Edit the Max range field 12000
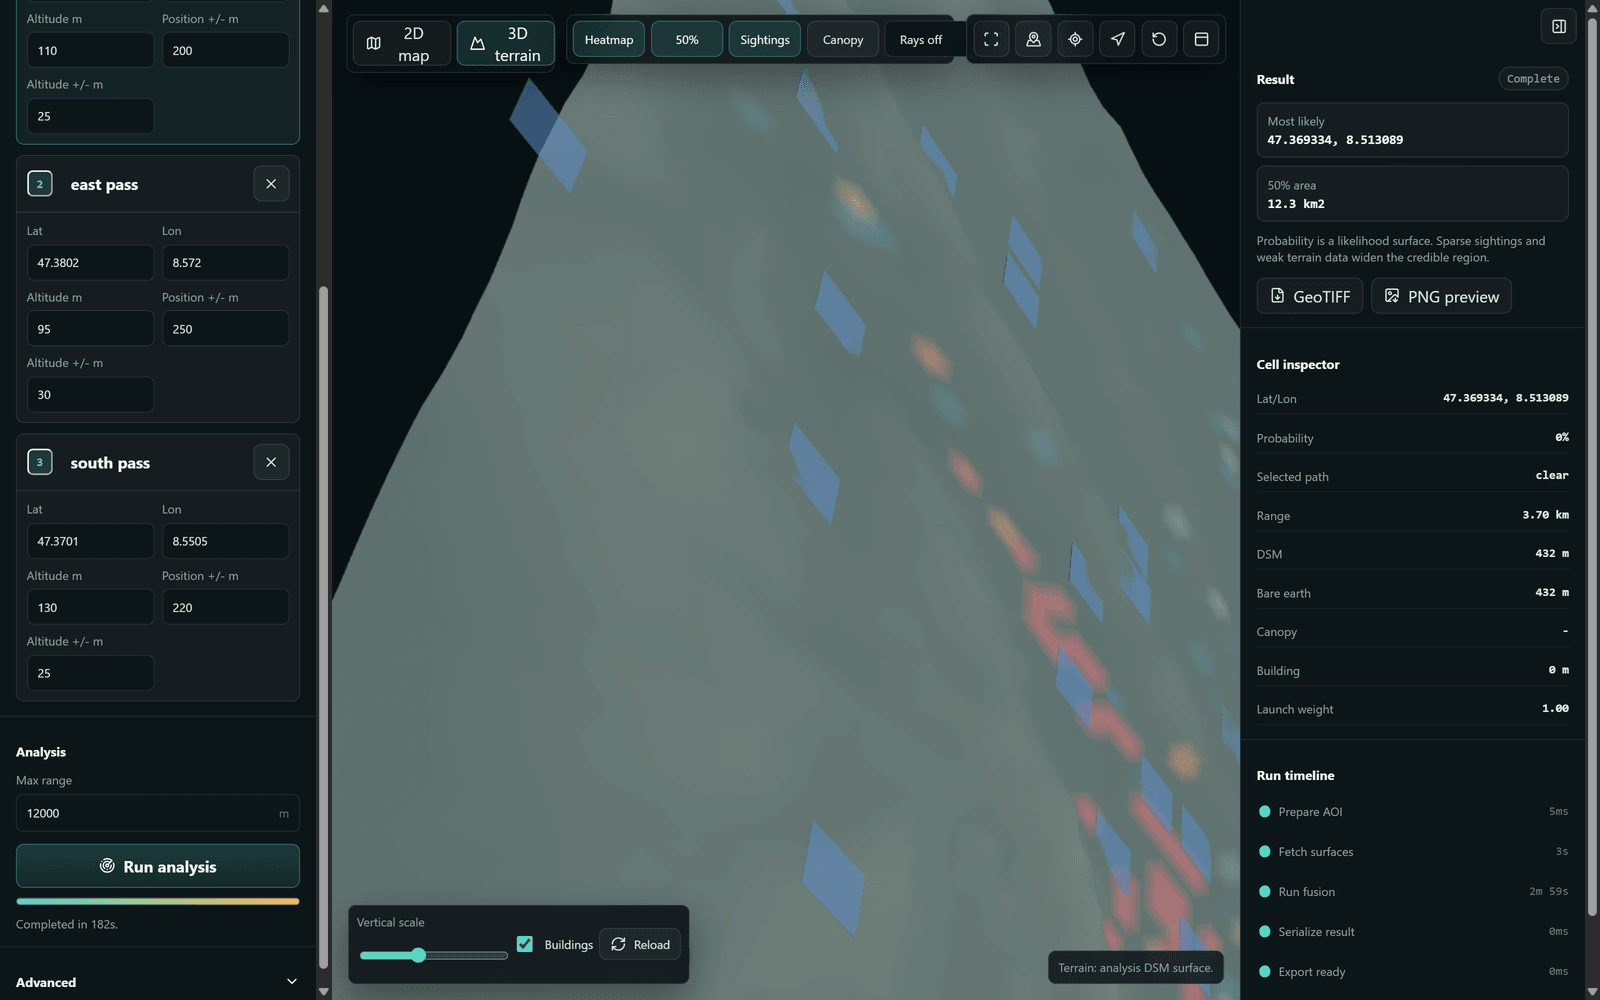The height and width of the screenshot is (1000, 1600). [157, 813]
